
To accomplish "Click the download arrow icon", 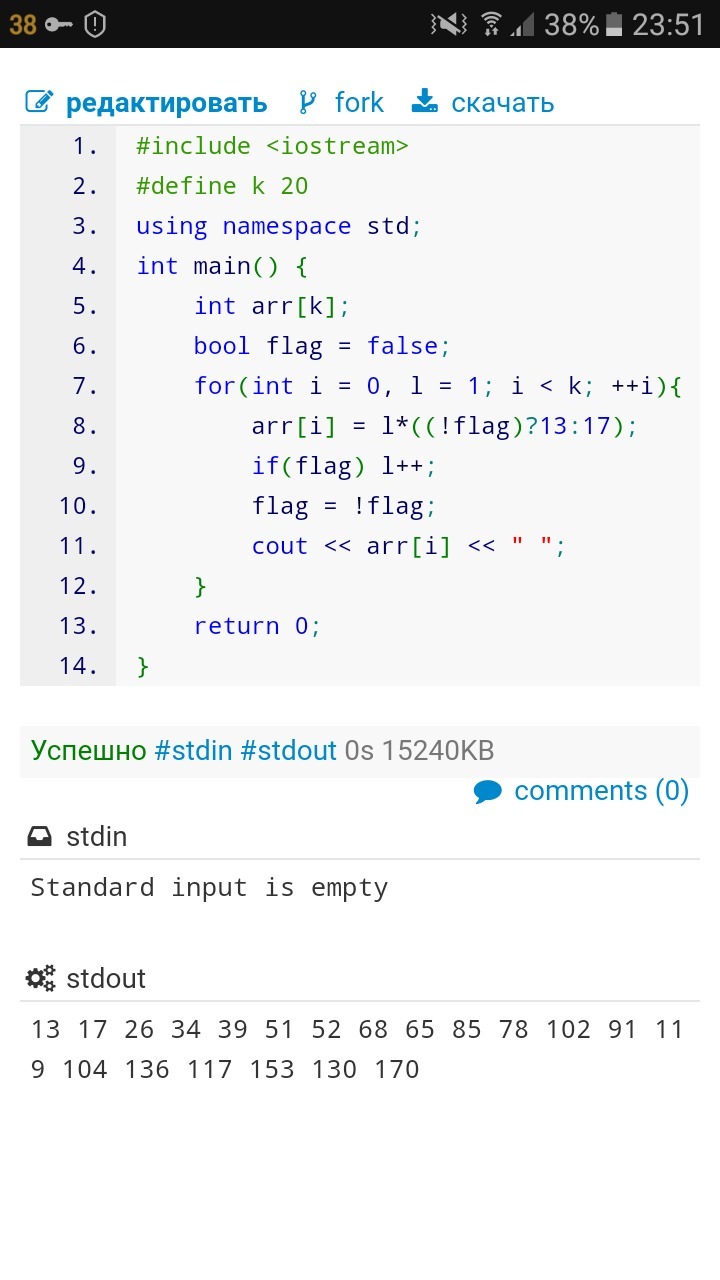I will pos(425,101).
